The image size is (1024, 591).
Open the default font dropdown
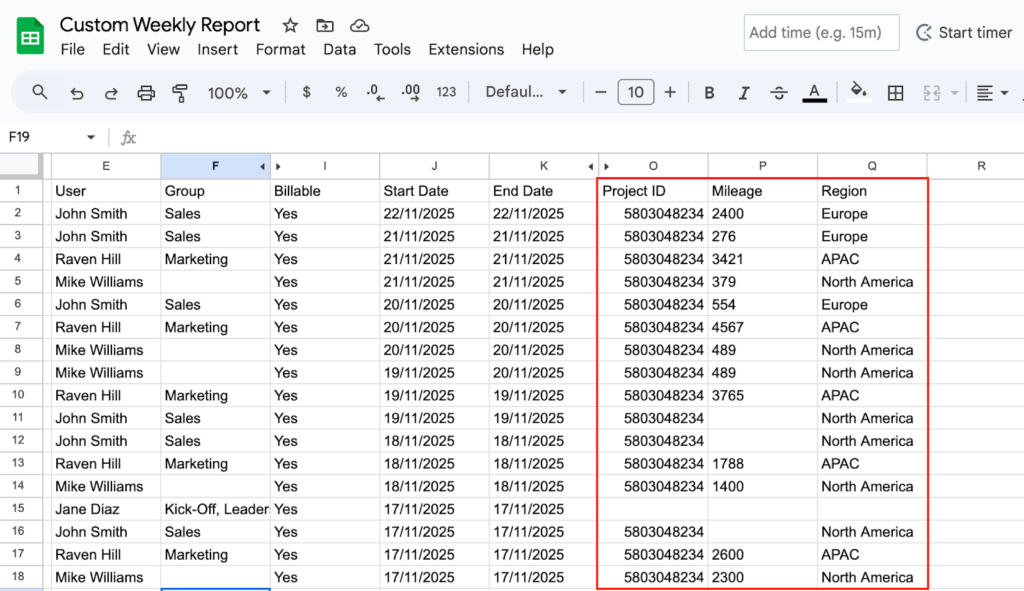(x=526, y=93)
